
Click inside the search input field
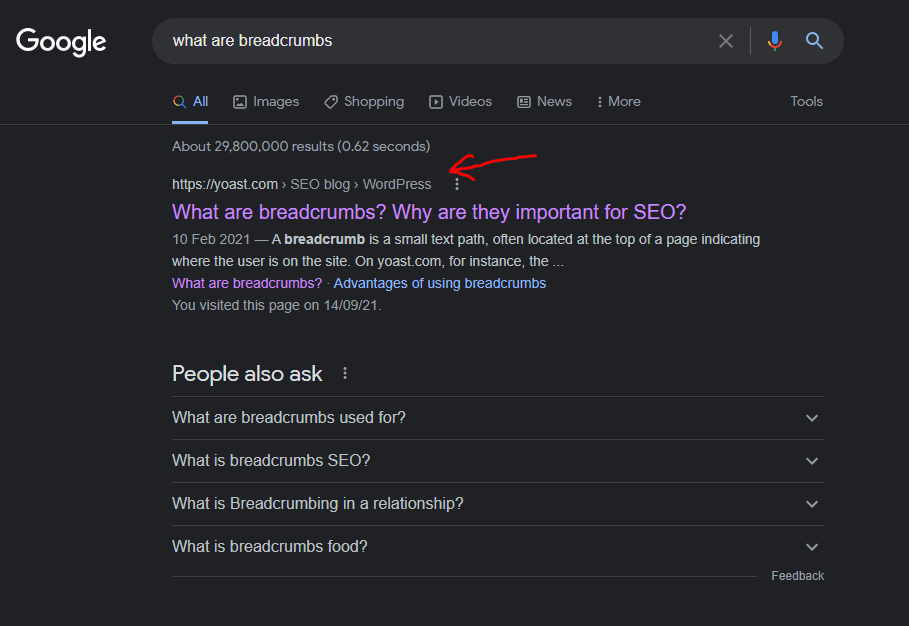pos(400,41)
